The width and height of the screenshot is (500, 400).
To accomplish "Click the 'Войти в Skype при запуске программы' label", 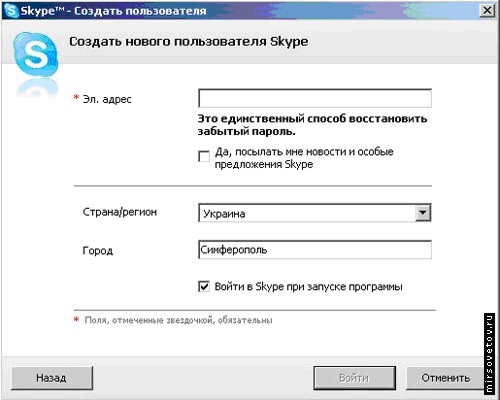I will (308, 287).
